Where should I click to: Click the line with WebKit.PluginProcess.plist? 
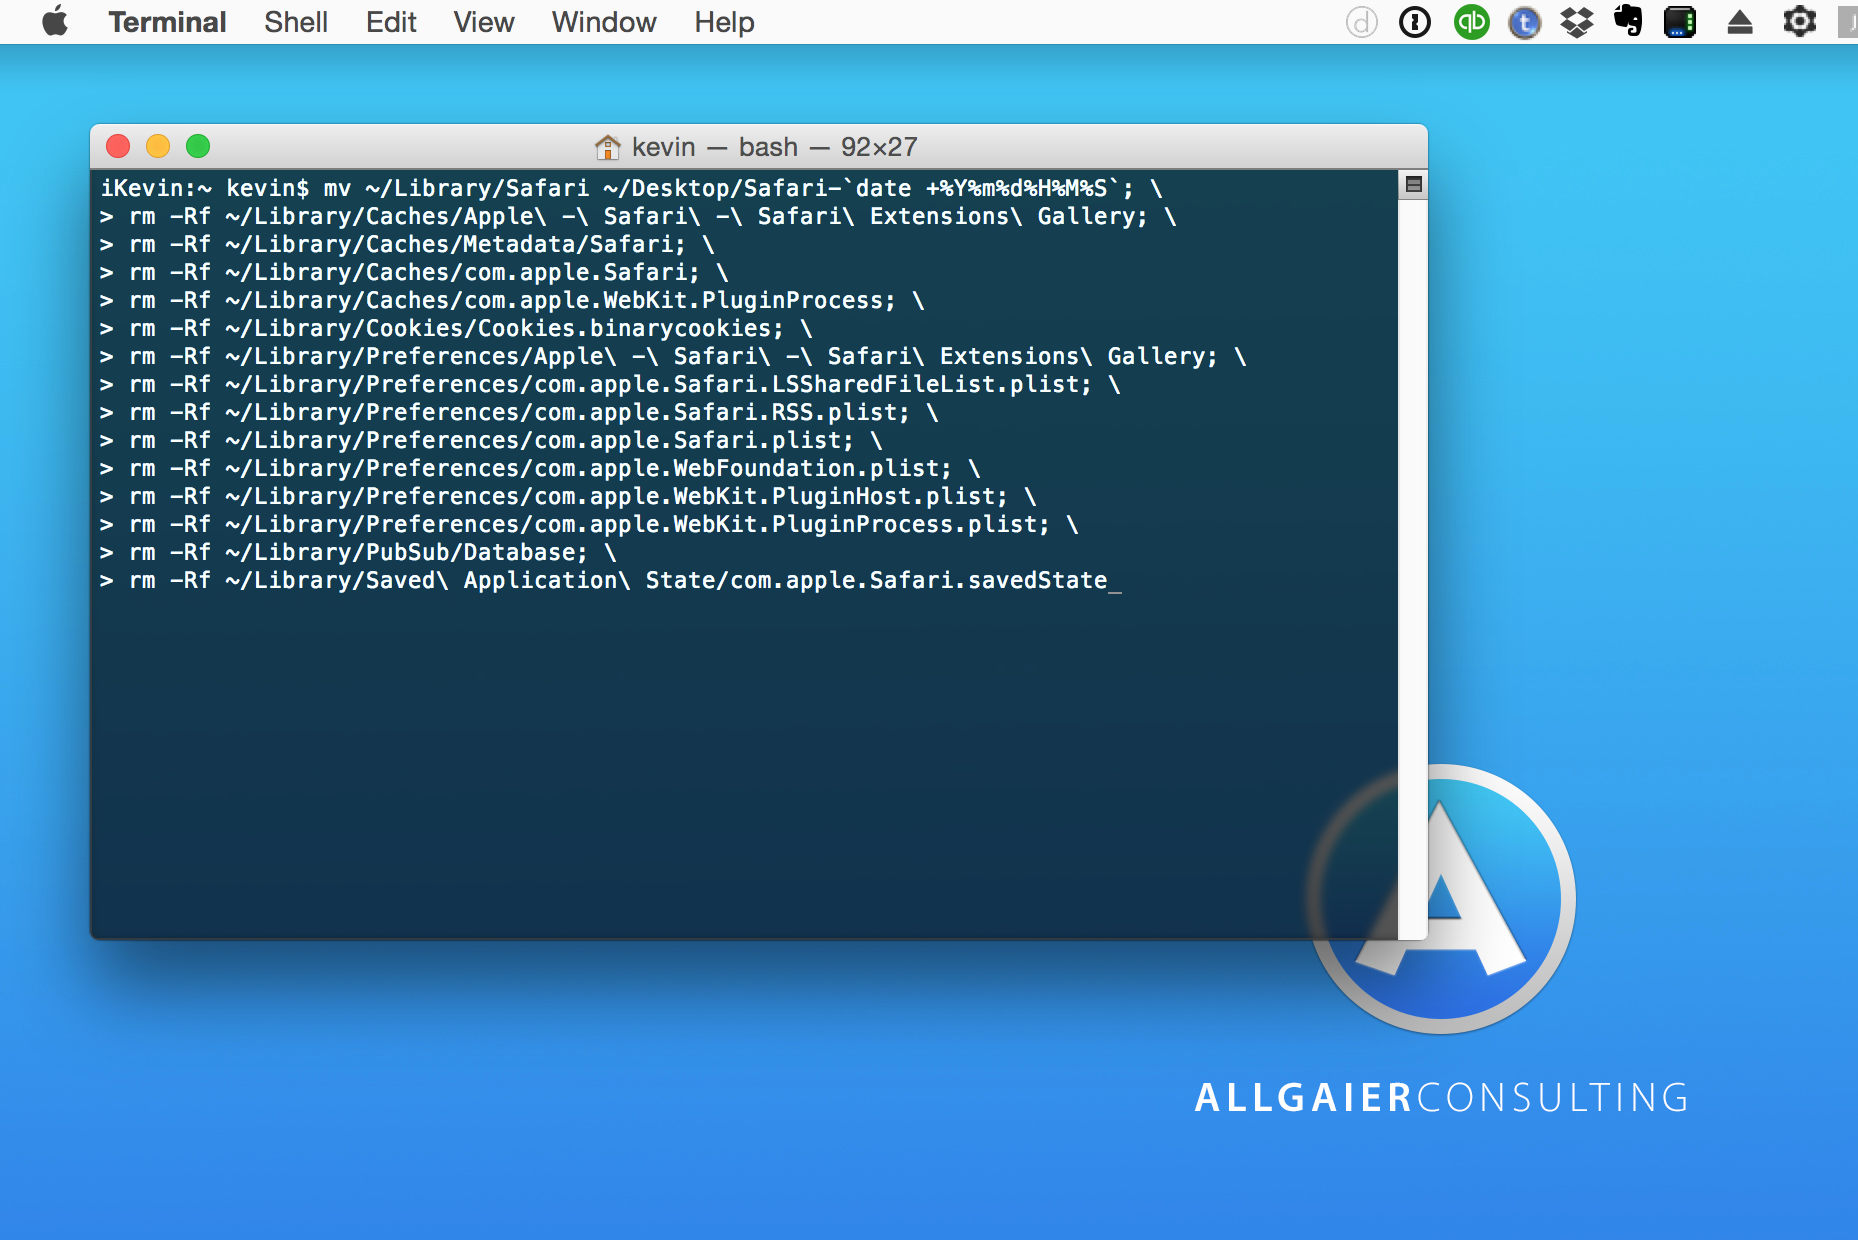coord(589,524)
